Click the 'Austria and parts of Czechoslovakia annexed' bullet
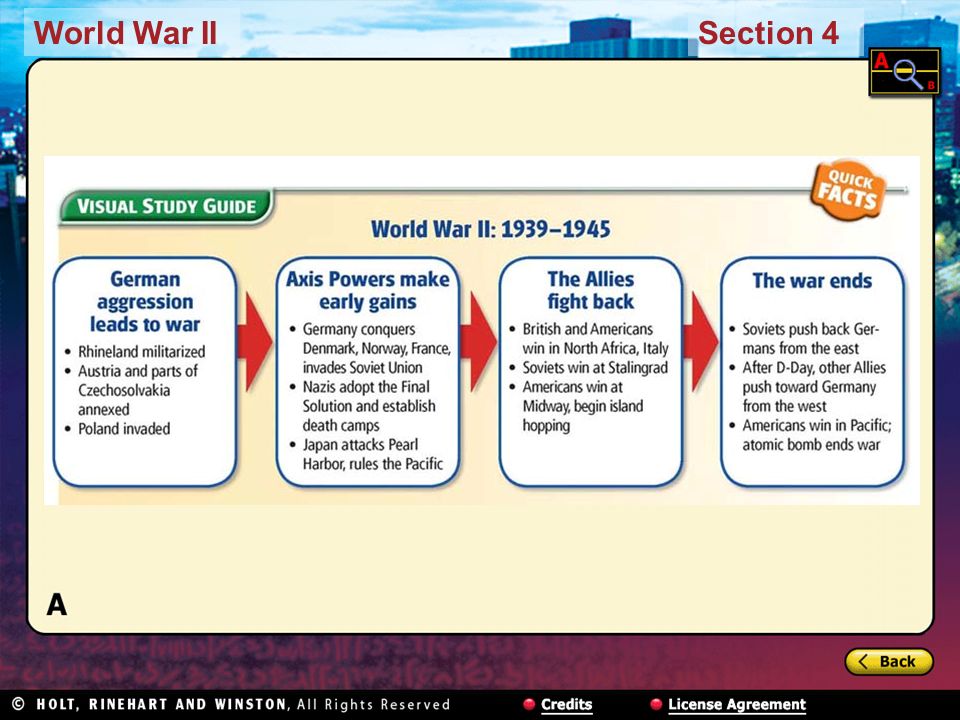This screenshot has width=960, height=720. (131, 390)
